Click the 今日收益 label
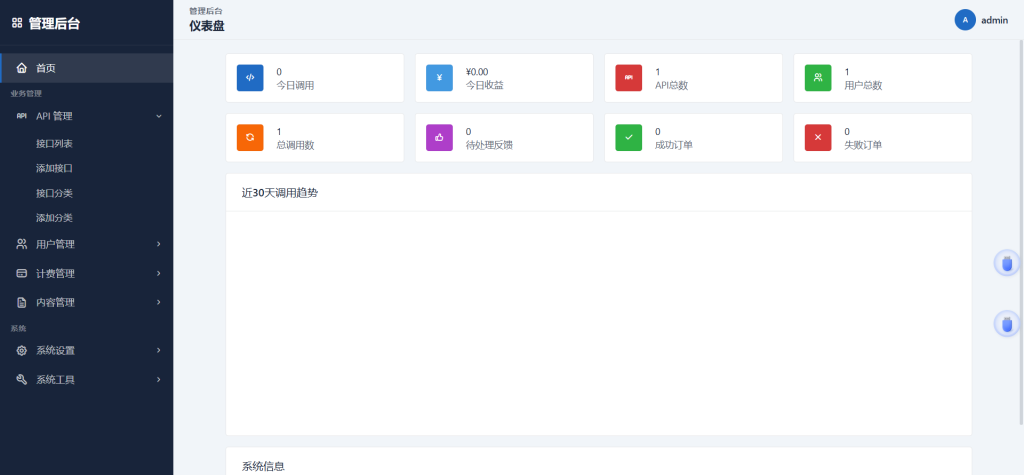This screenshot has height=475, width=1024. coord(485,85)
